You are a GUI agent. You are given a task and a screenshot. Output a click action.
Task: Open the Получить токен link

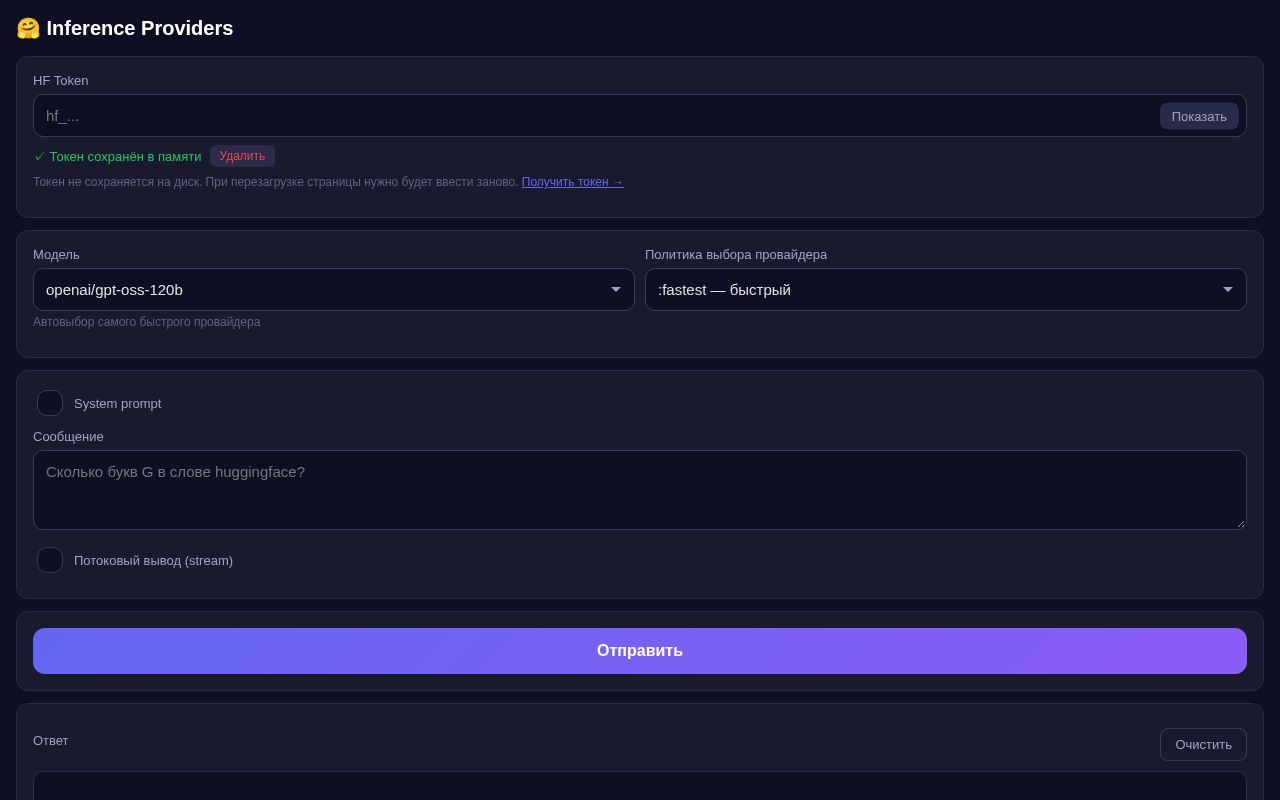pyautogui.click(x=572, y=182)
